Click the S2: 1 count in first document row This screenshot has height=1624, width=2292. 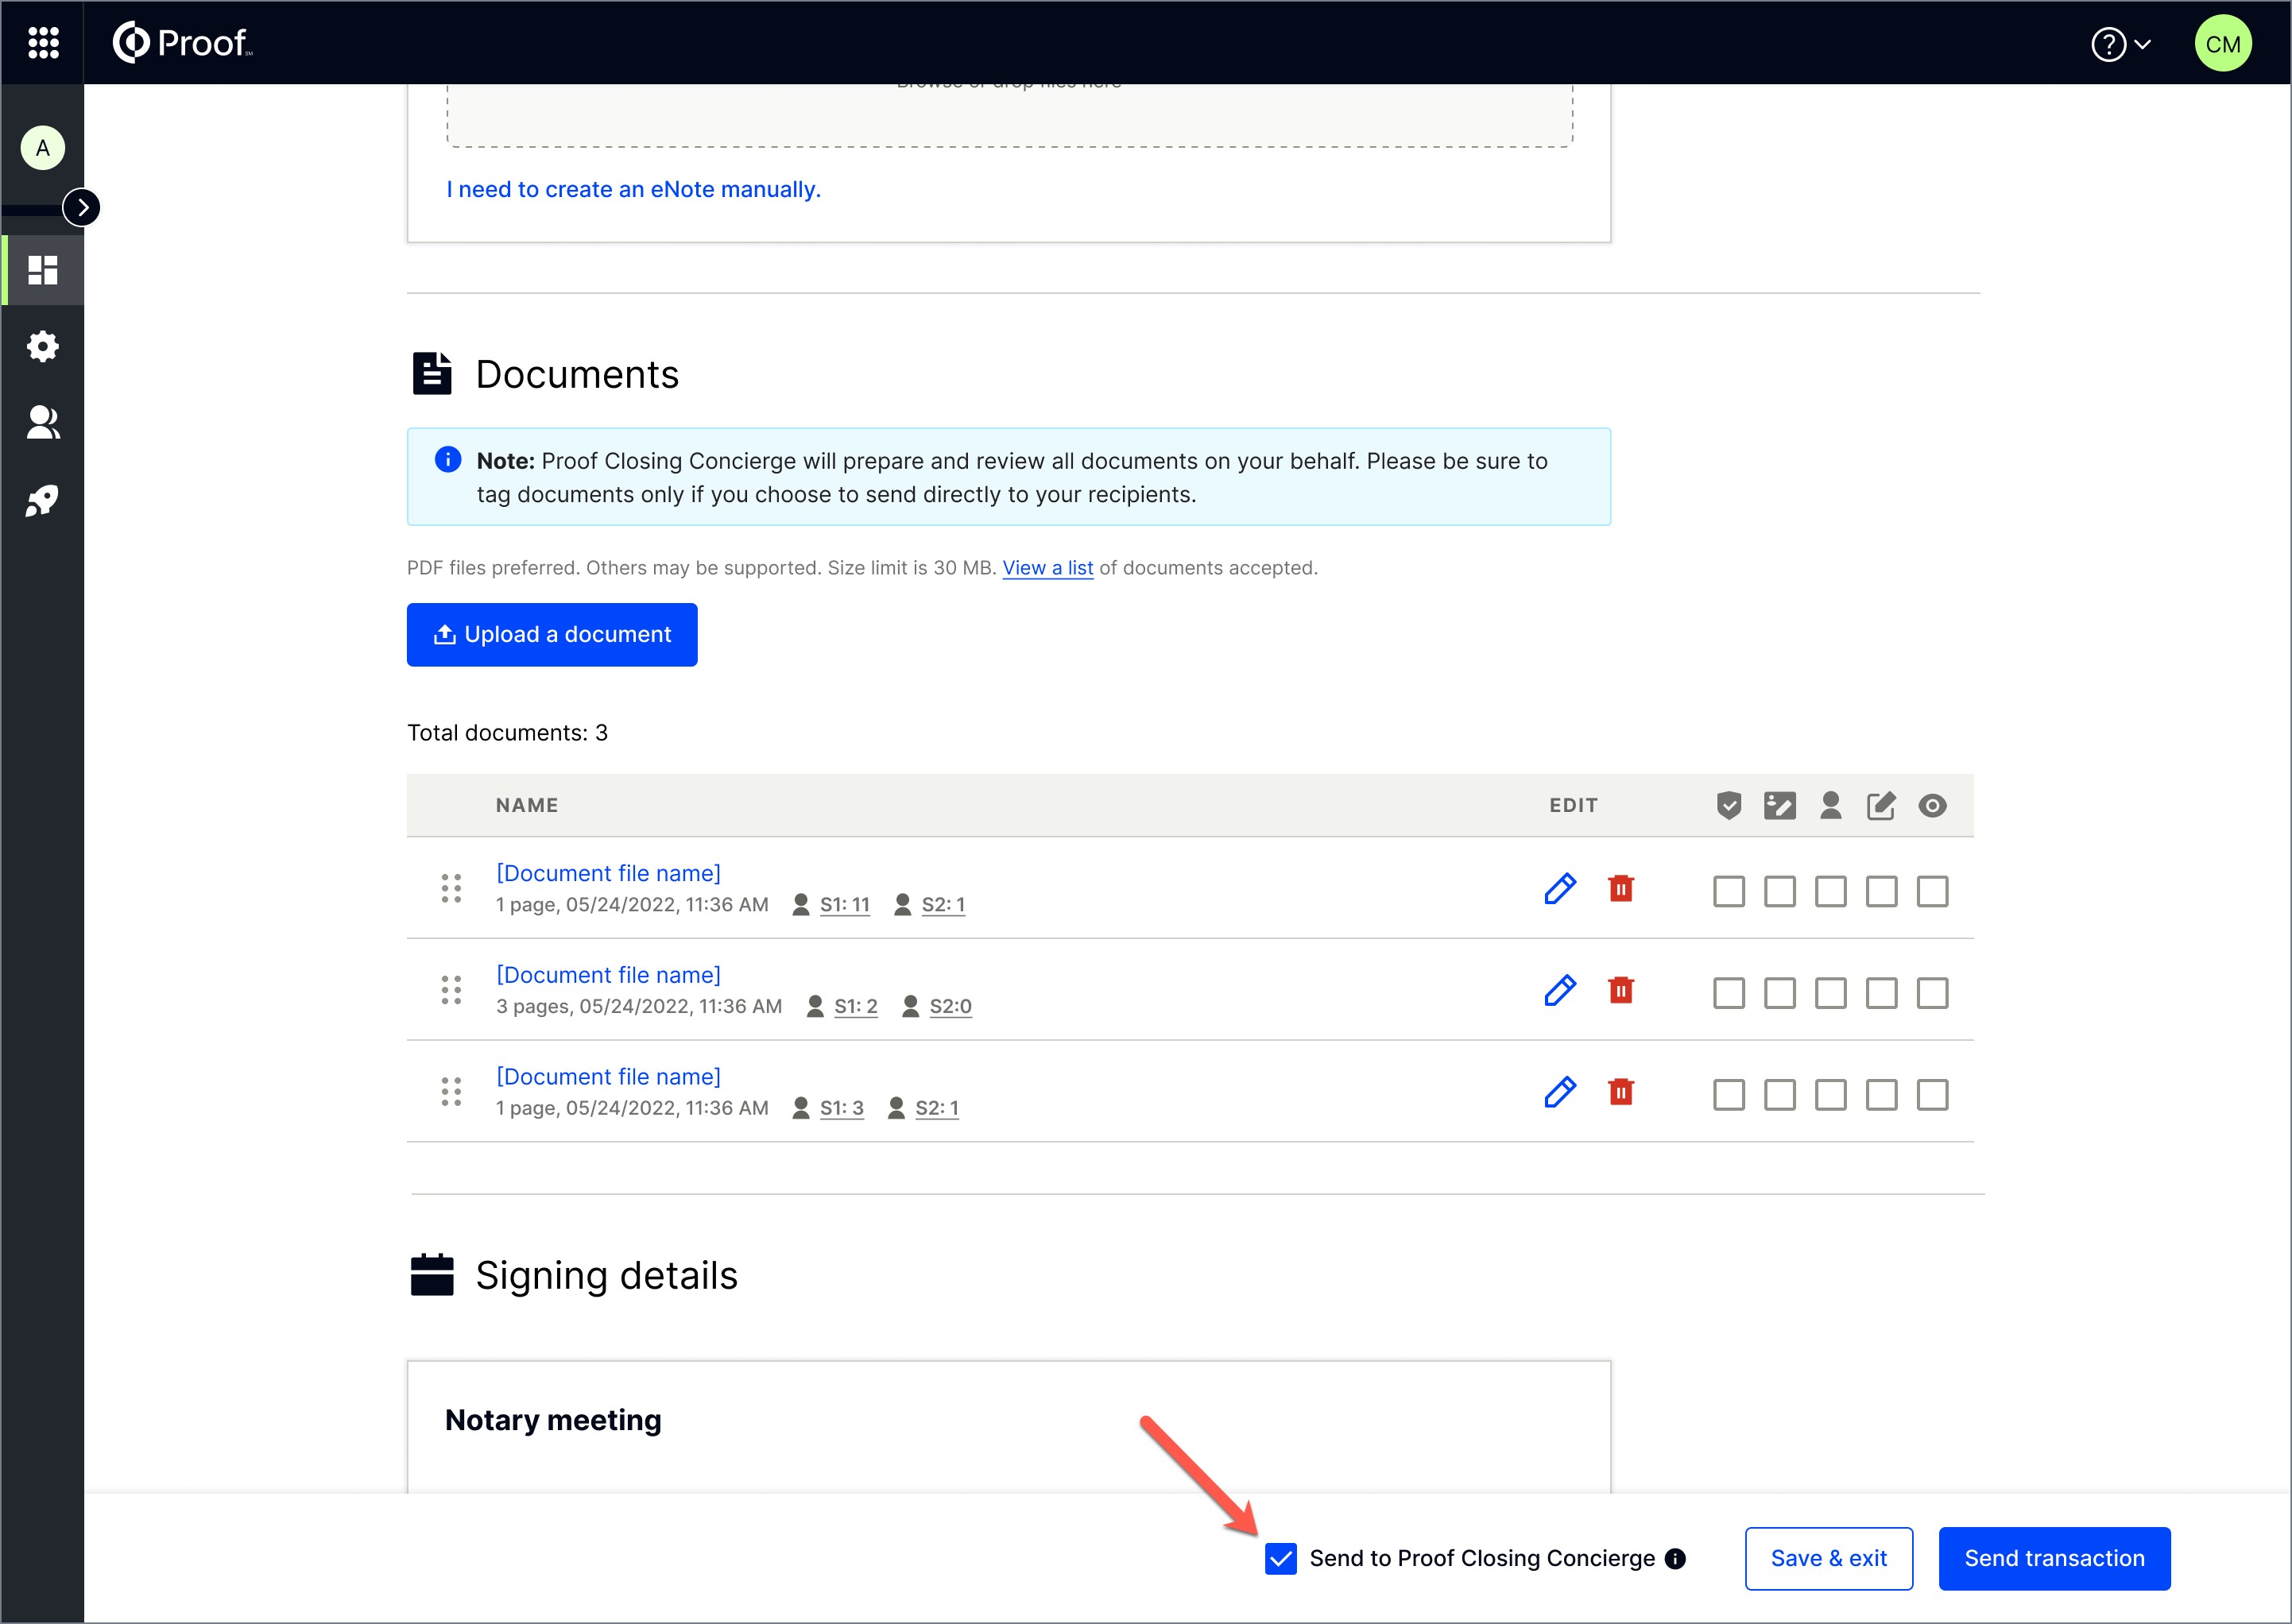pos(943,905)
